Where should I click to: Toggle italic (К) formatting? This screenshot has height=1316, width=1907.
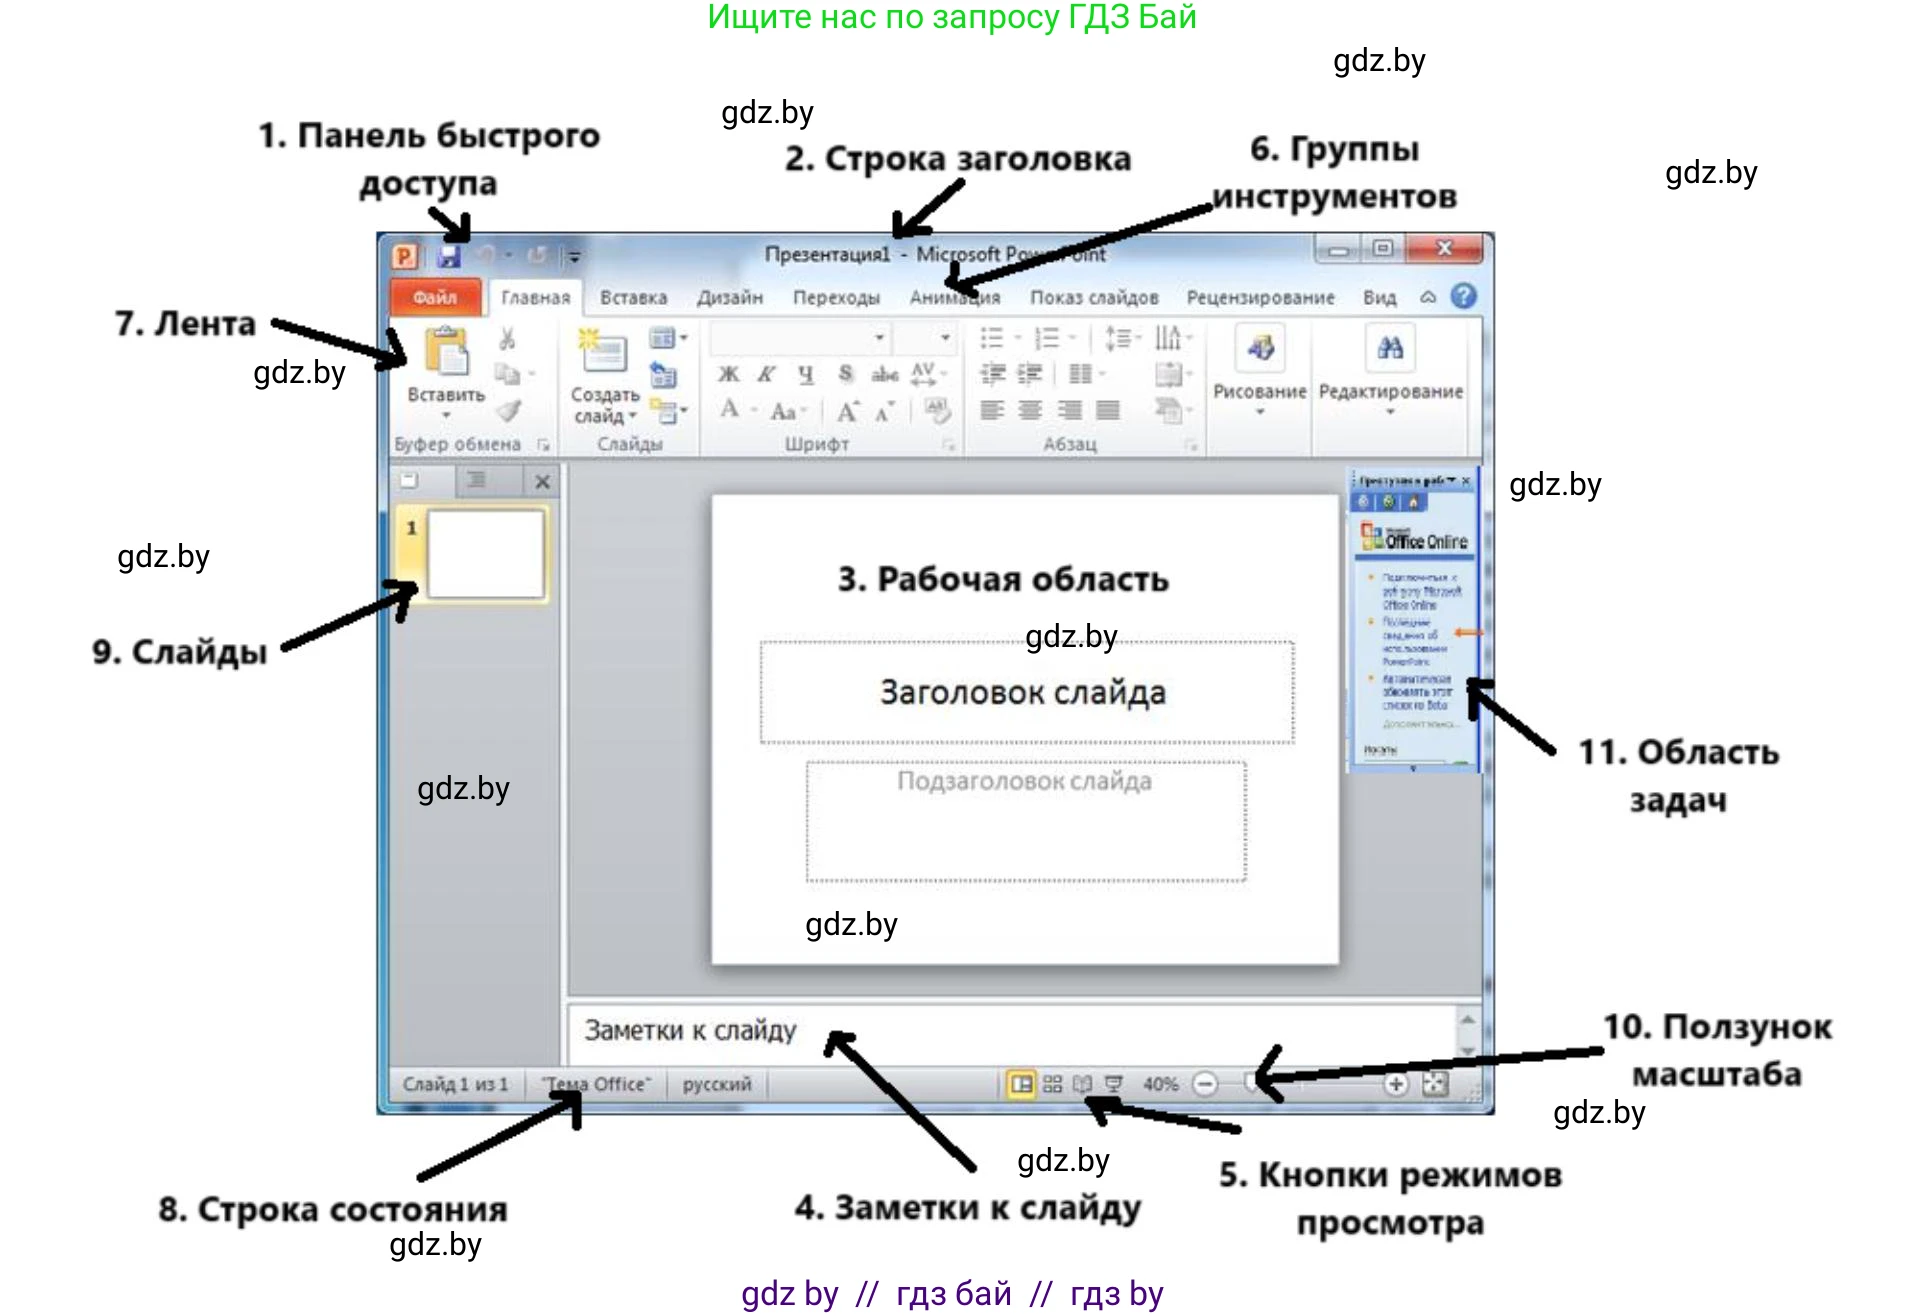(x=766, y=374)
